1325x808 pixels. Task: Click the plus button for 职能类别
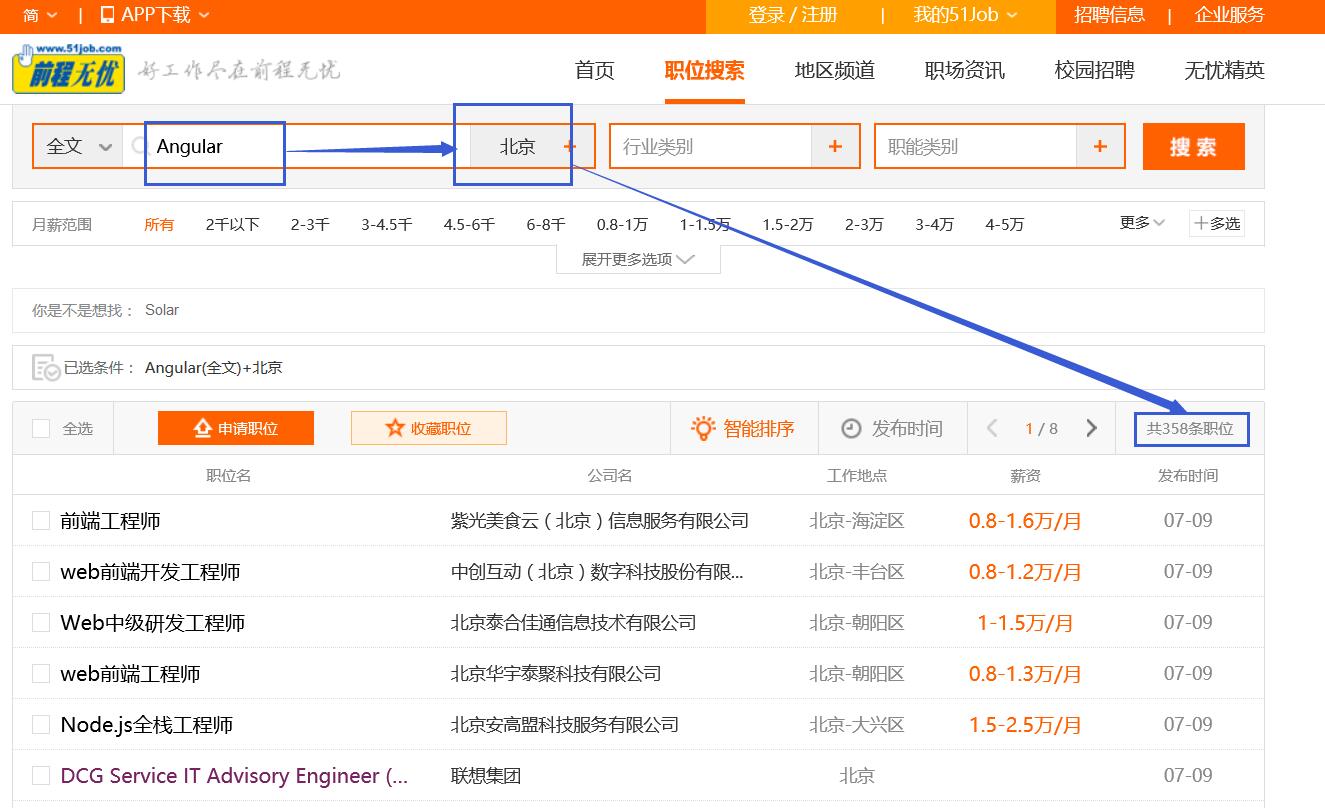[1100, 147]
